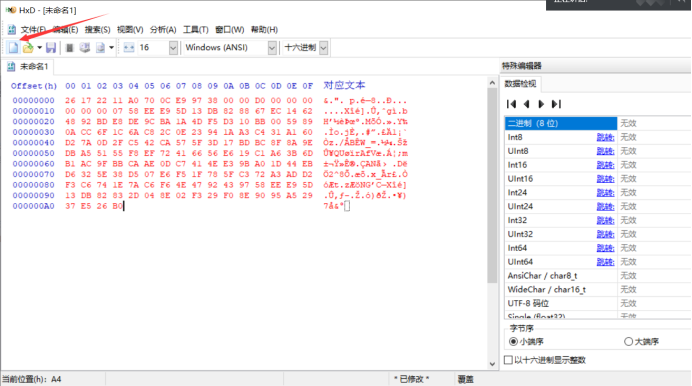Open the 十六进制 offset base dropdown arrow

click(323, 48)
